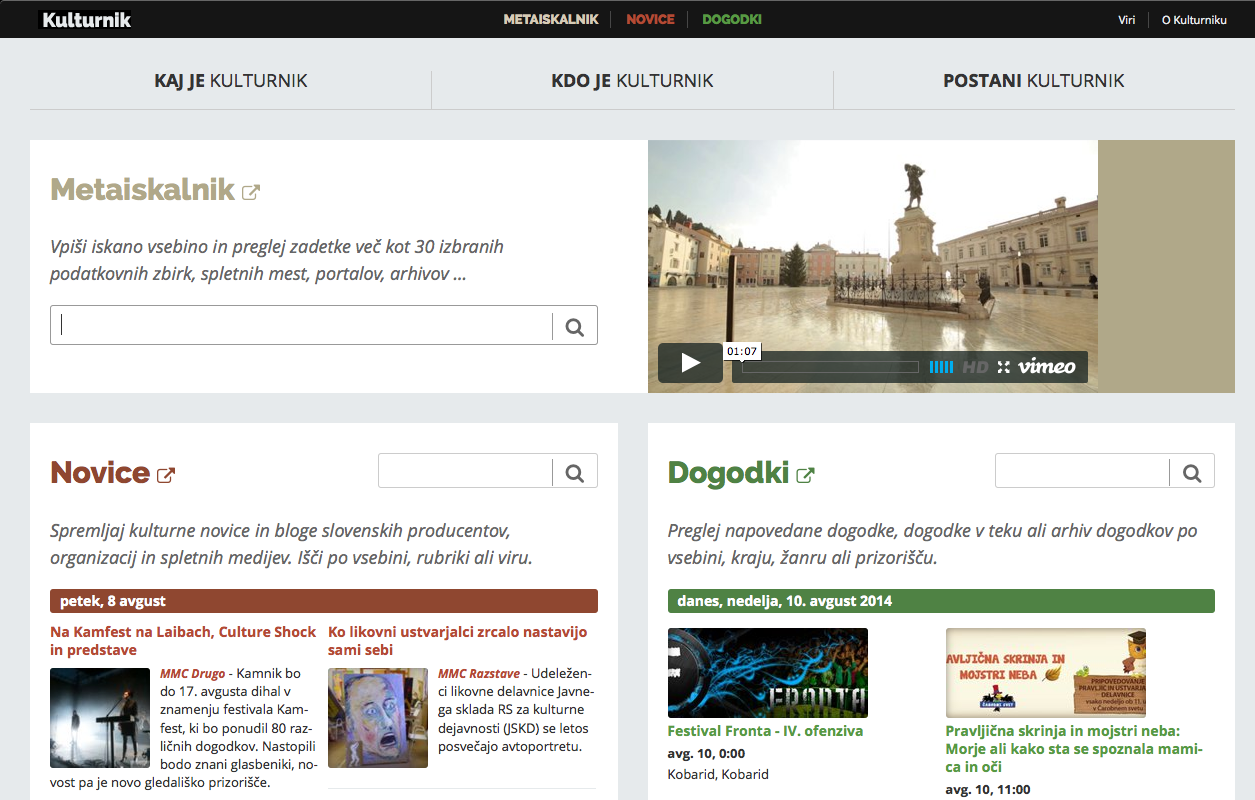This screenshot has height=800, width=1255.
Task: Play the Vimeo video
Action: (x=690, y=363)
